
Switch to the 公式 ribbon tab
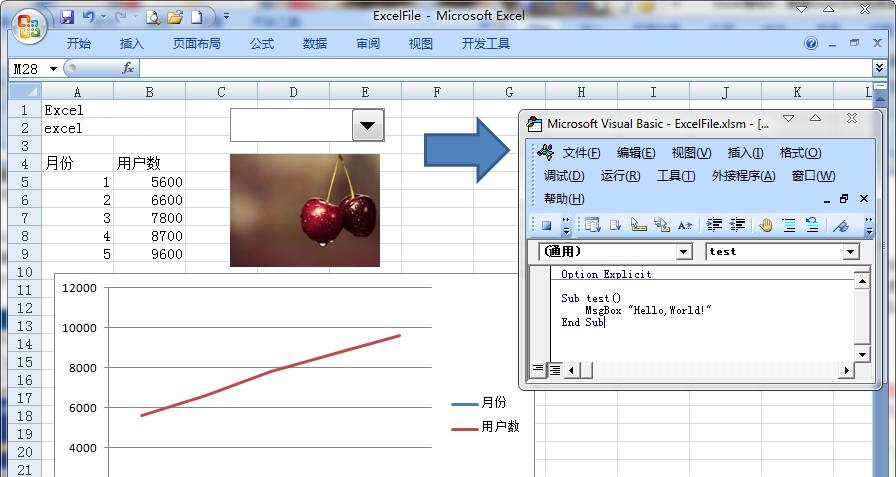click(x=262, y=43)
